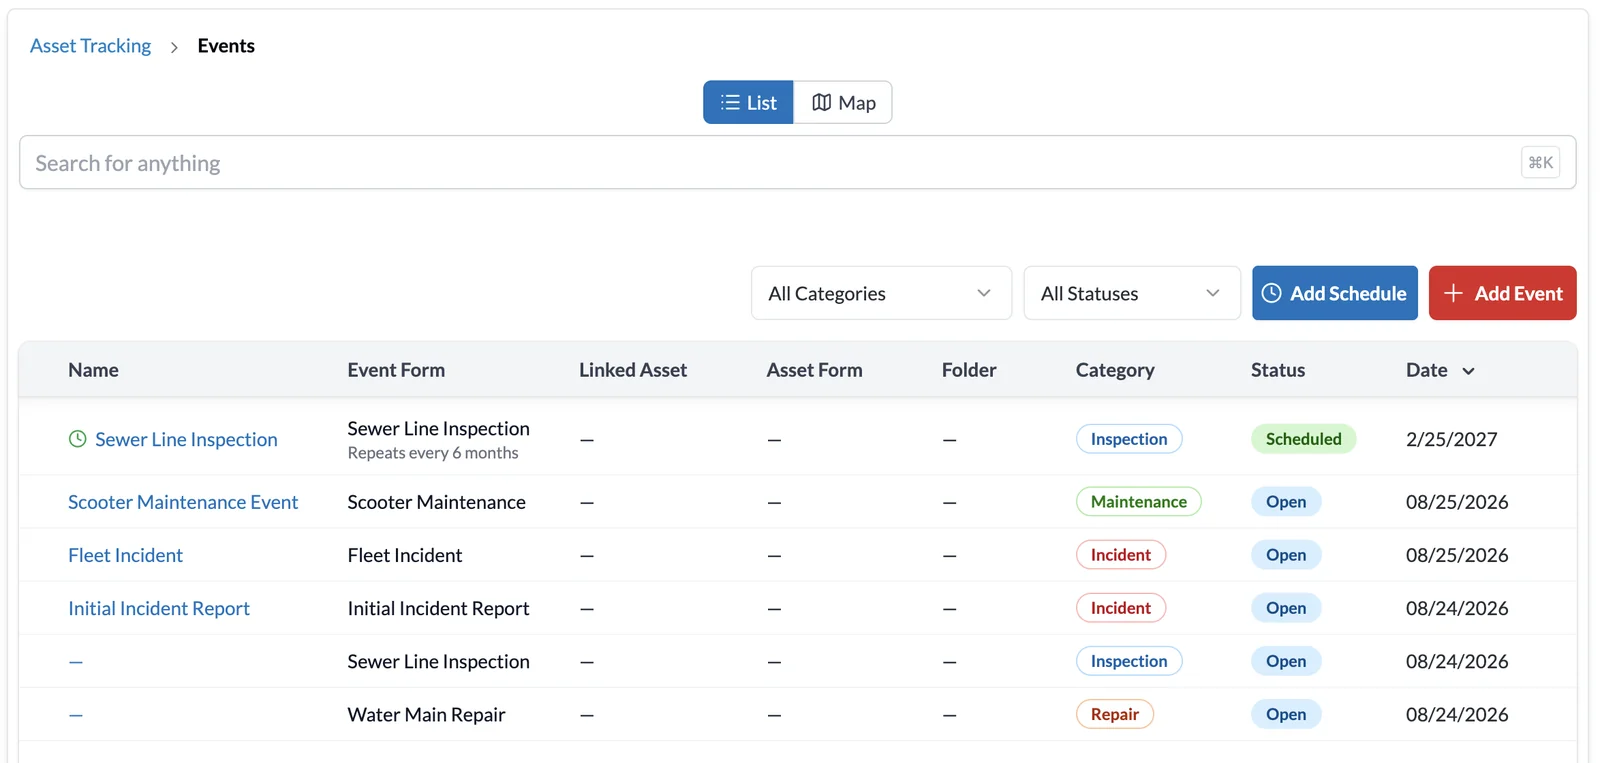Click Inspection badge in the 2/25/2027 row
This screenshot has width=1600, height=763.
[x=1129, y=439]
